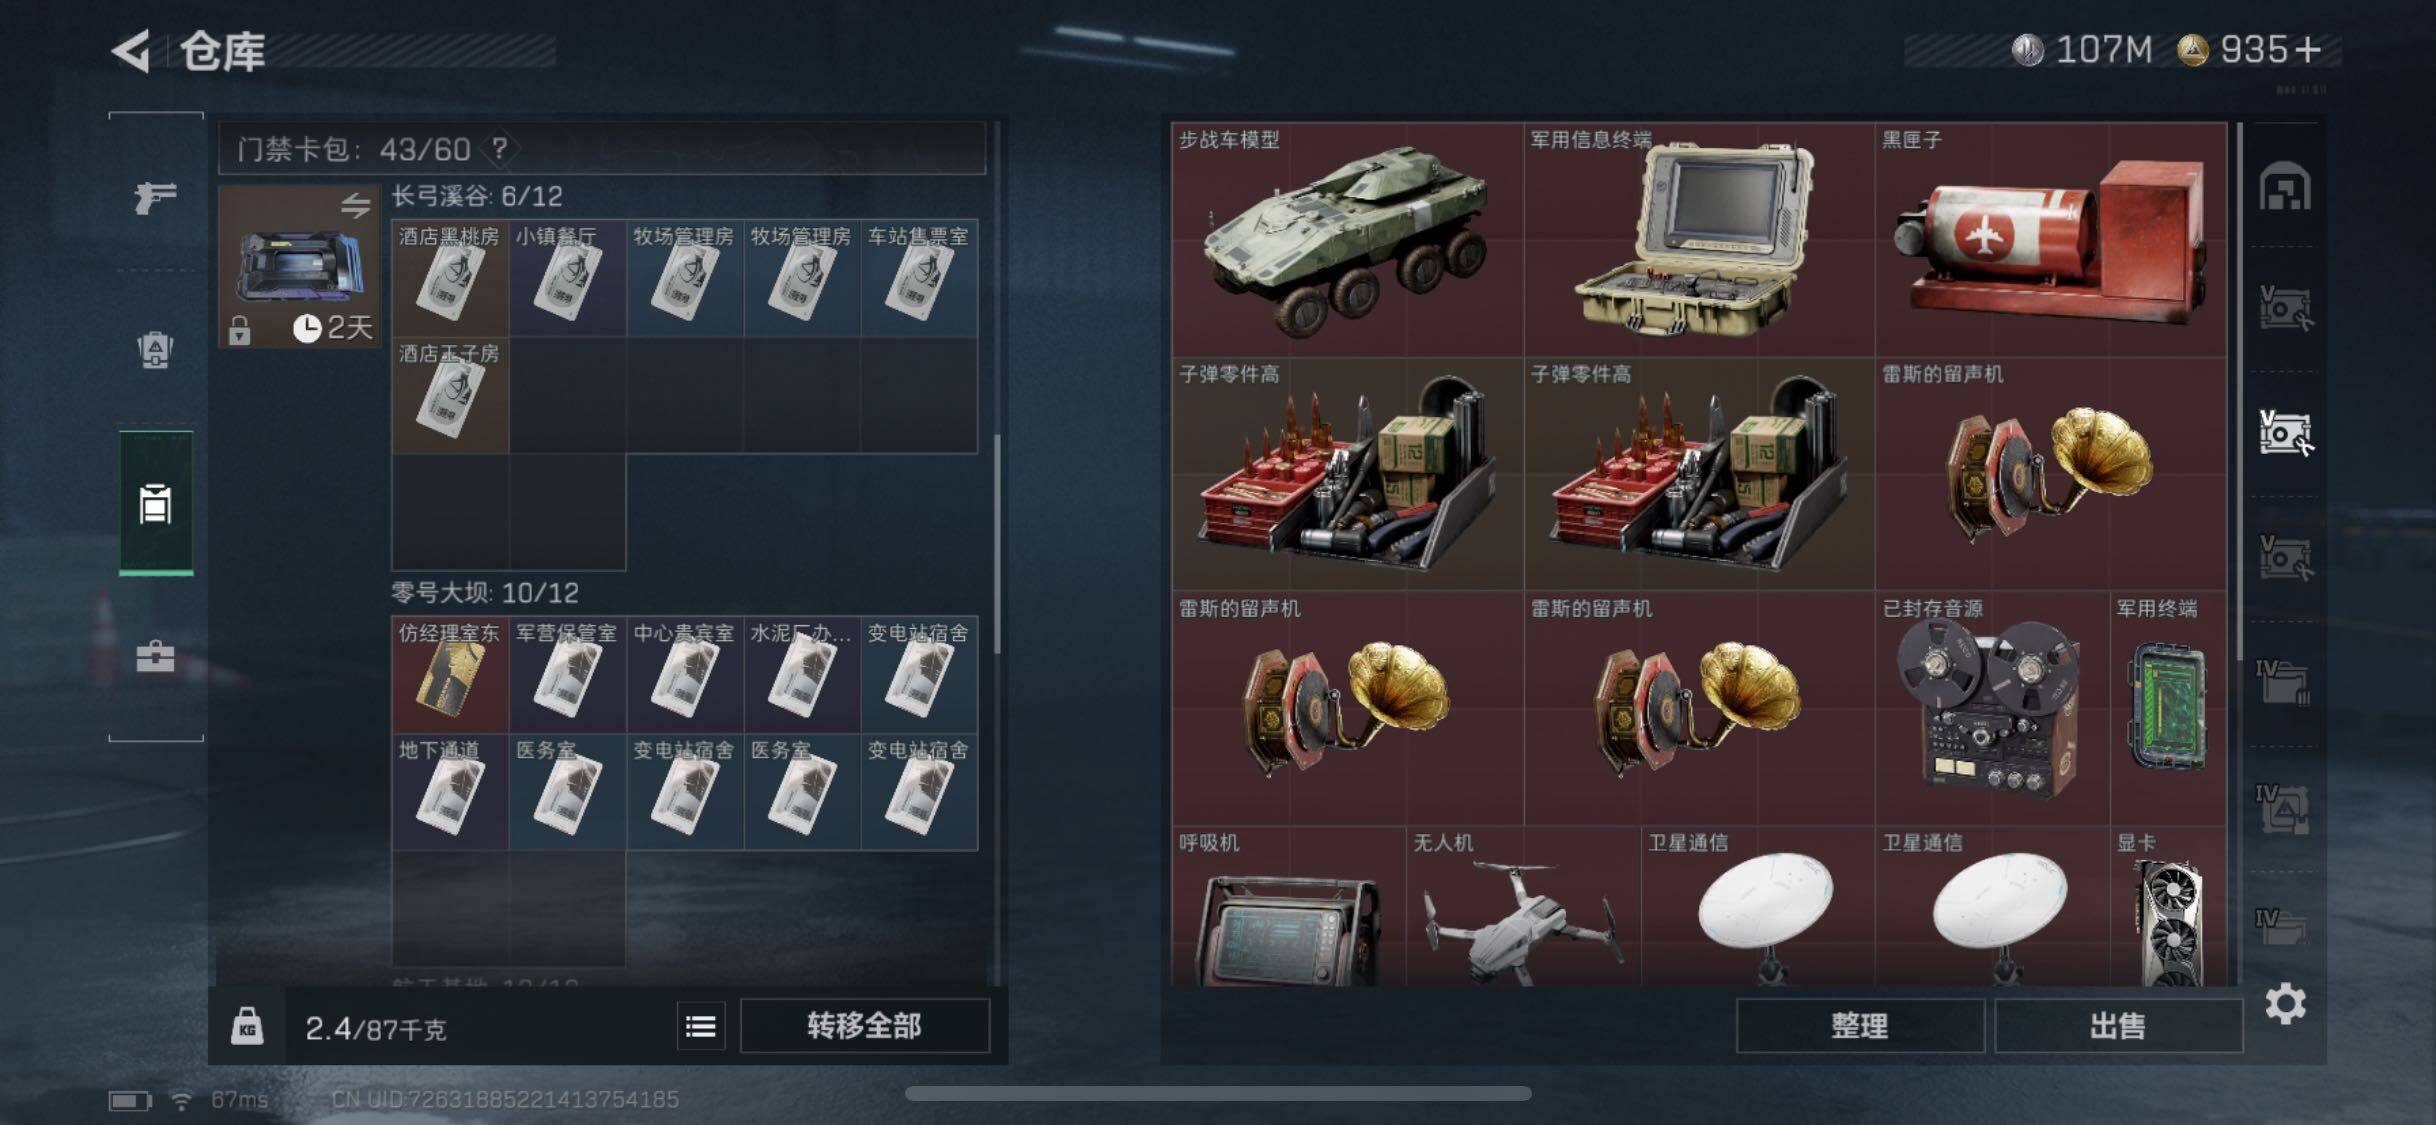Click the swap arrows on keycard case
The height and width of the screenshot is (1125, 2436).
click(355, 206)
